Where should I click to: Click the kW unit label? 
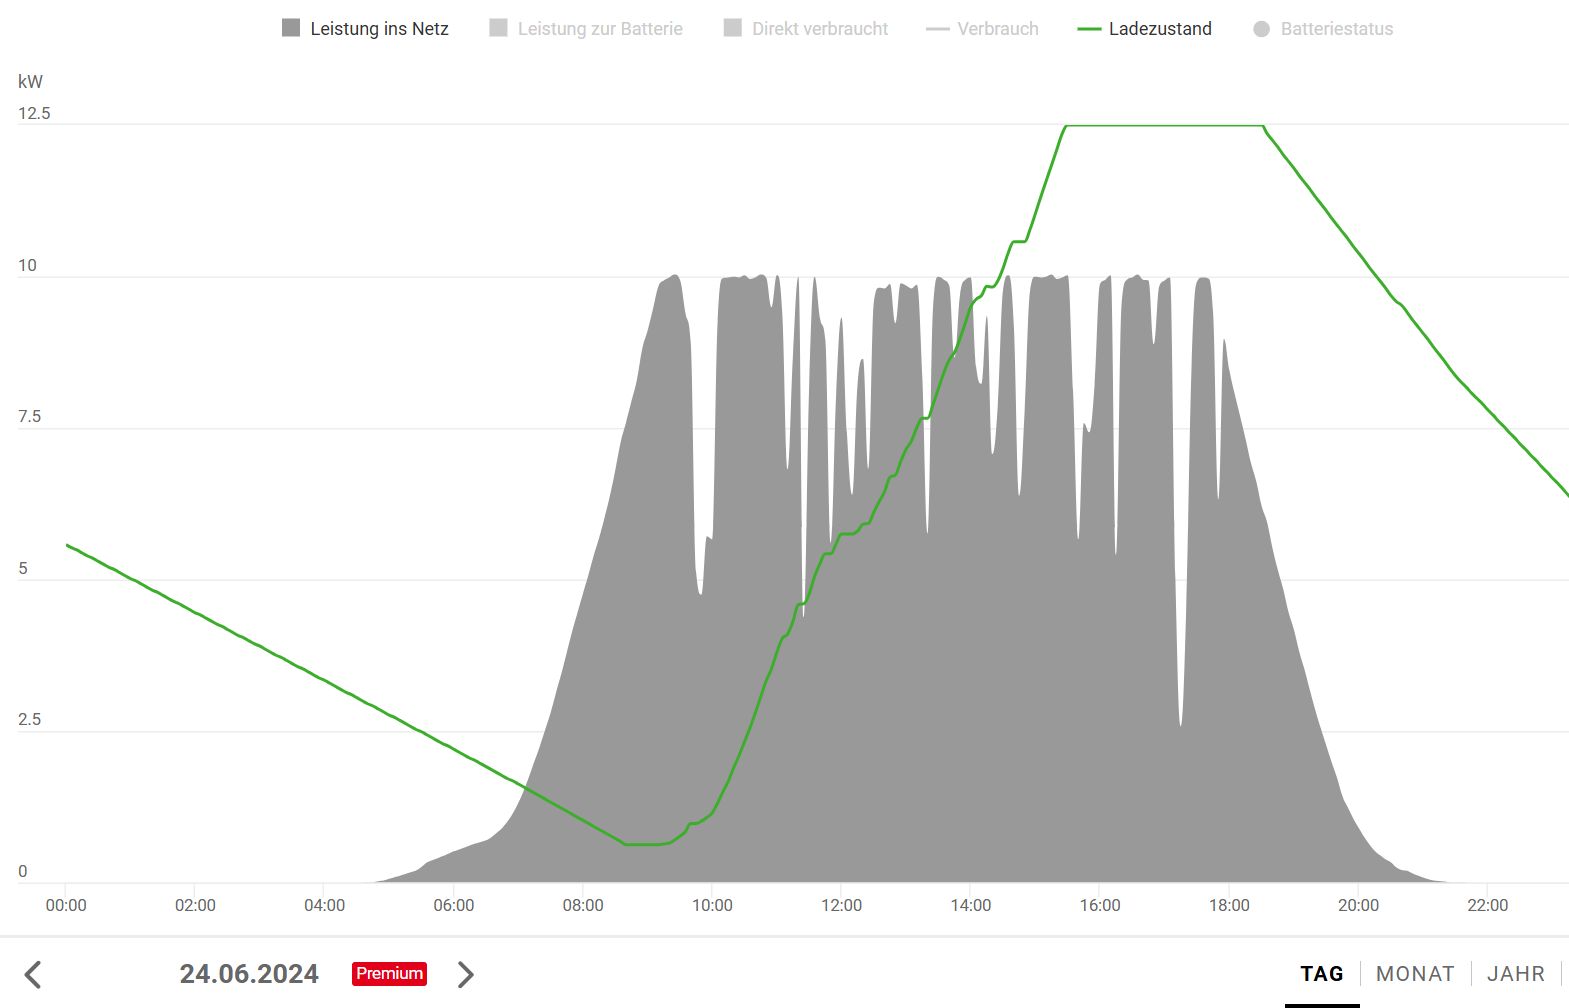31,82
